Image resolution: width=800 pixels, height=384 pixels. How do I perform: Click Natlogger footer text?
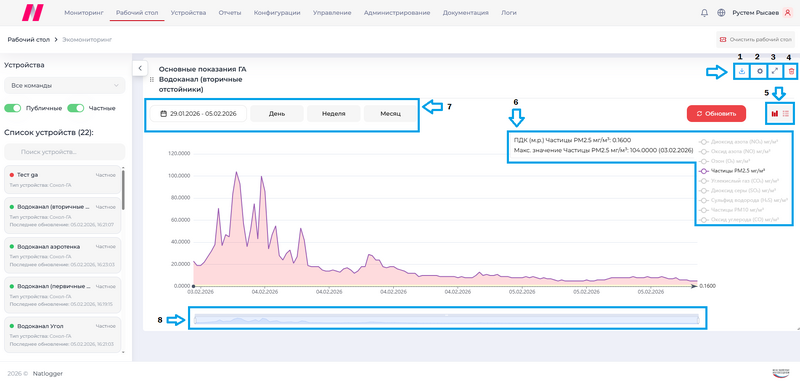pyautogui.click(x=48, y=373)
